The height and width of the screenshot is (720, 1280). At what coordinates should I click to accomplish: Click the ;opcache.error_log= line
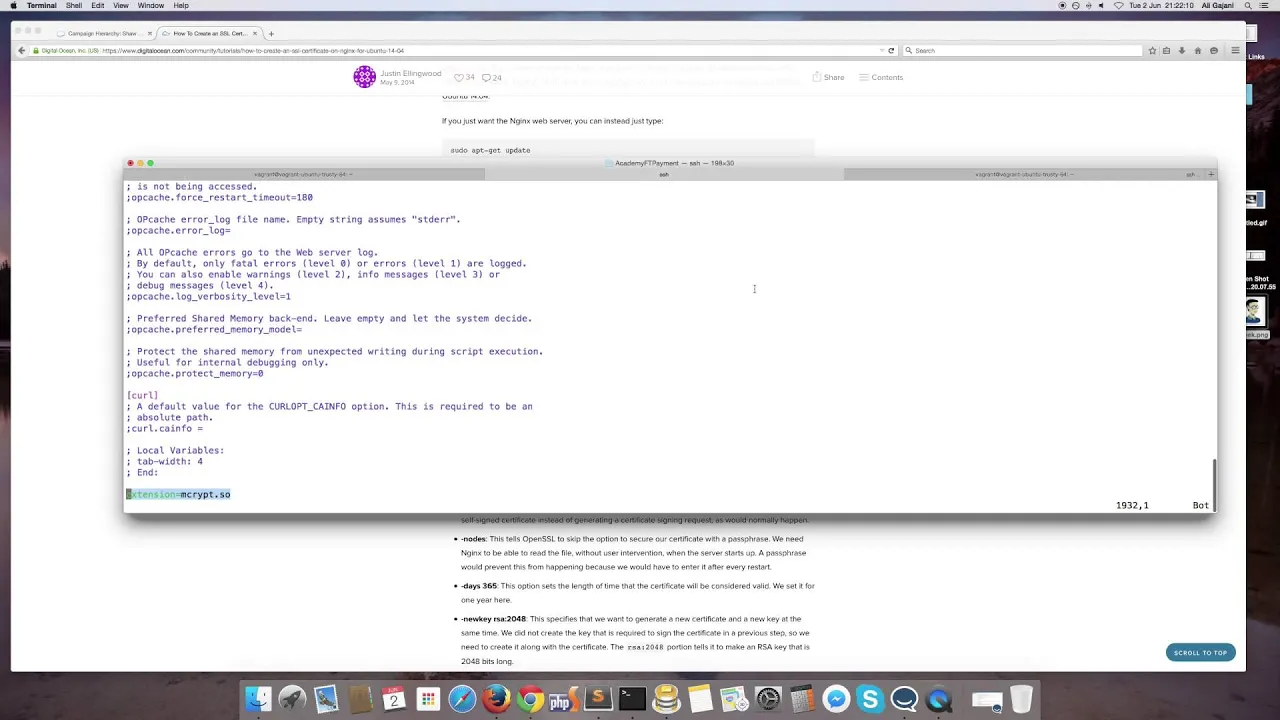click(178, 230)
